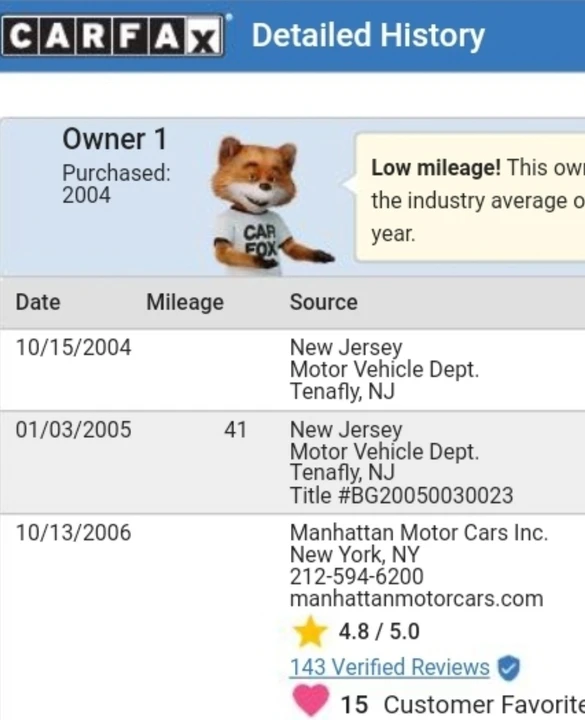Click the gold star rating icon
The width and height of the screenshot is (585, 720).
310,632
